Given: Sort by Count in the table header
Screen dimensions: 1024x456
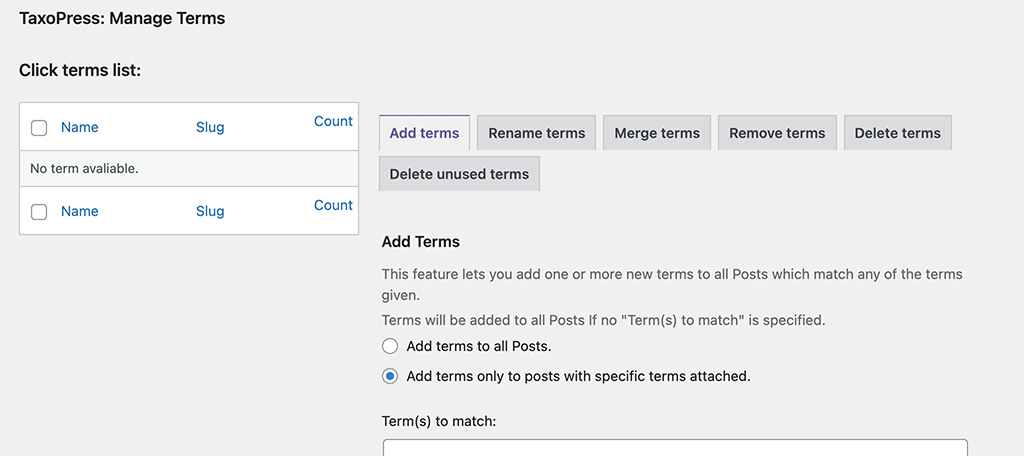Looking at the screenshot, I should [x=333, y=122].
